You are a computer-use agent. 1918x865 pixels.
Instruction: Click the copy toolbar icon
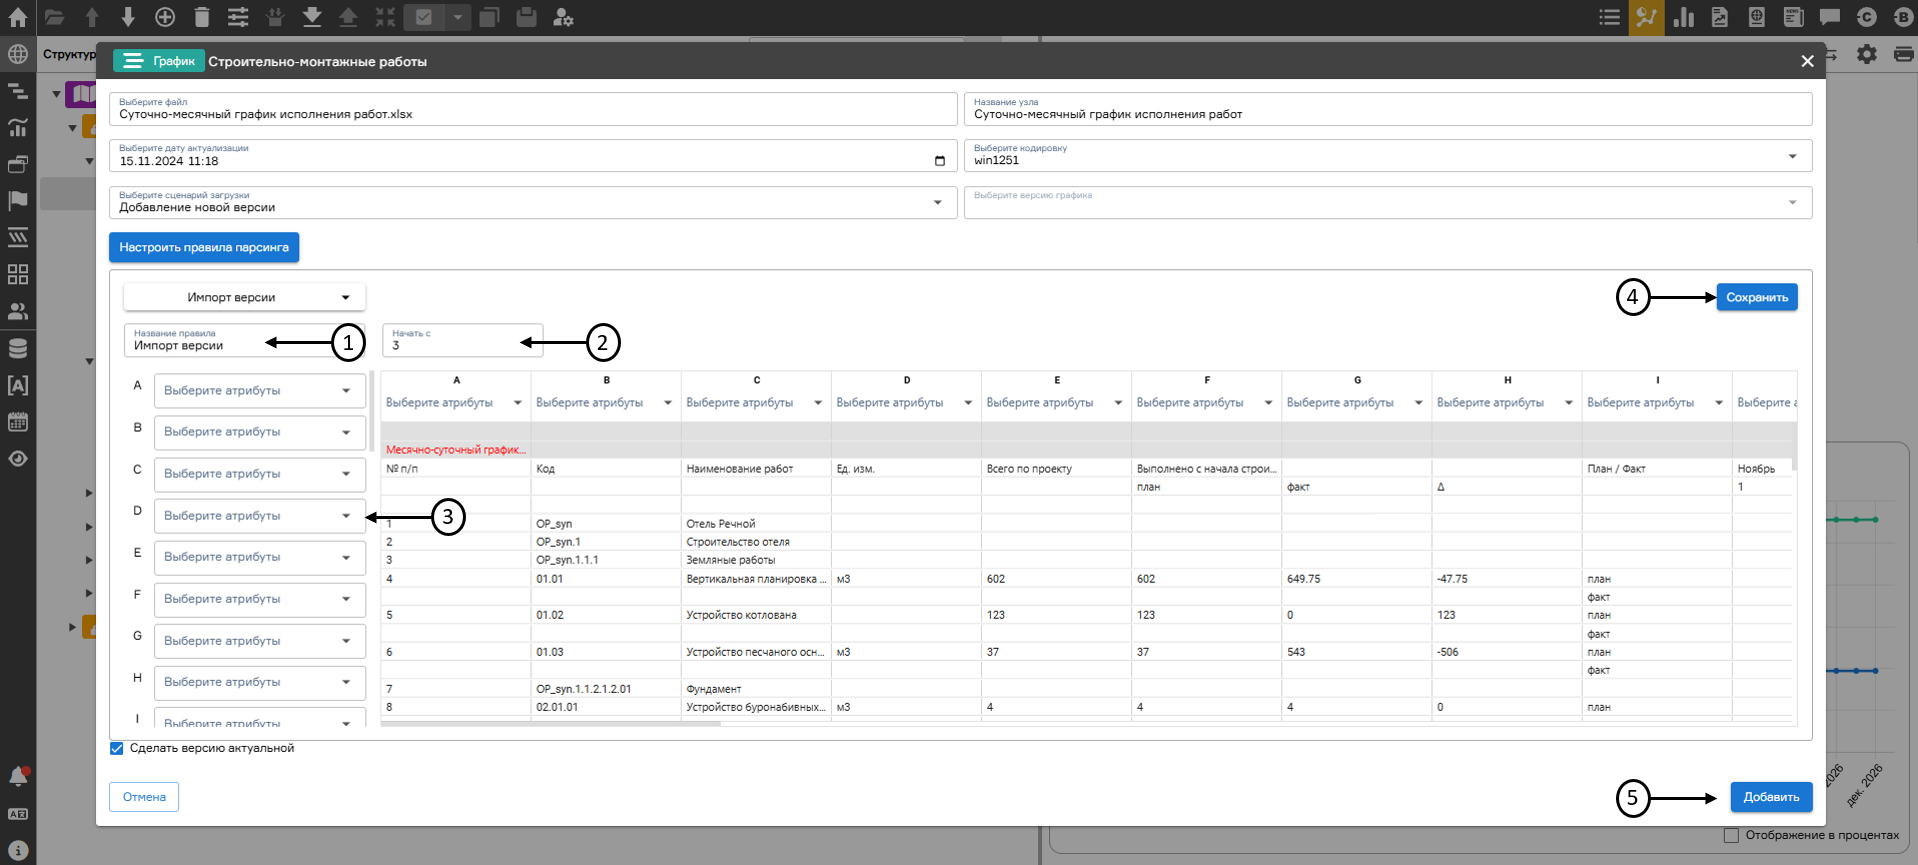point(489,17)
